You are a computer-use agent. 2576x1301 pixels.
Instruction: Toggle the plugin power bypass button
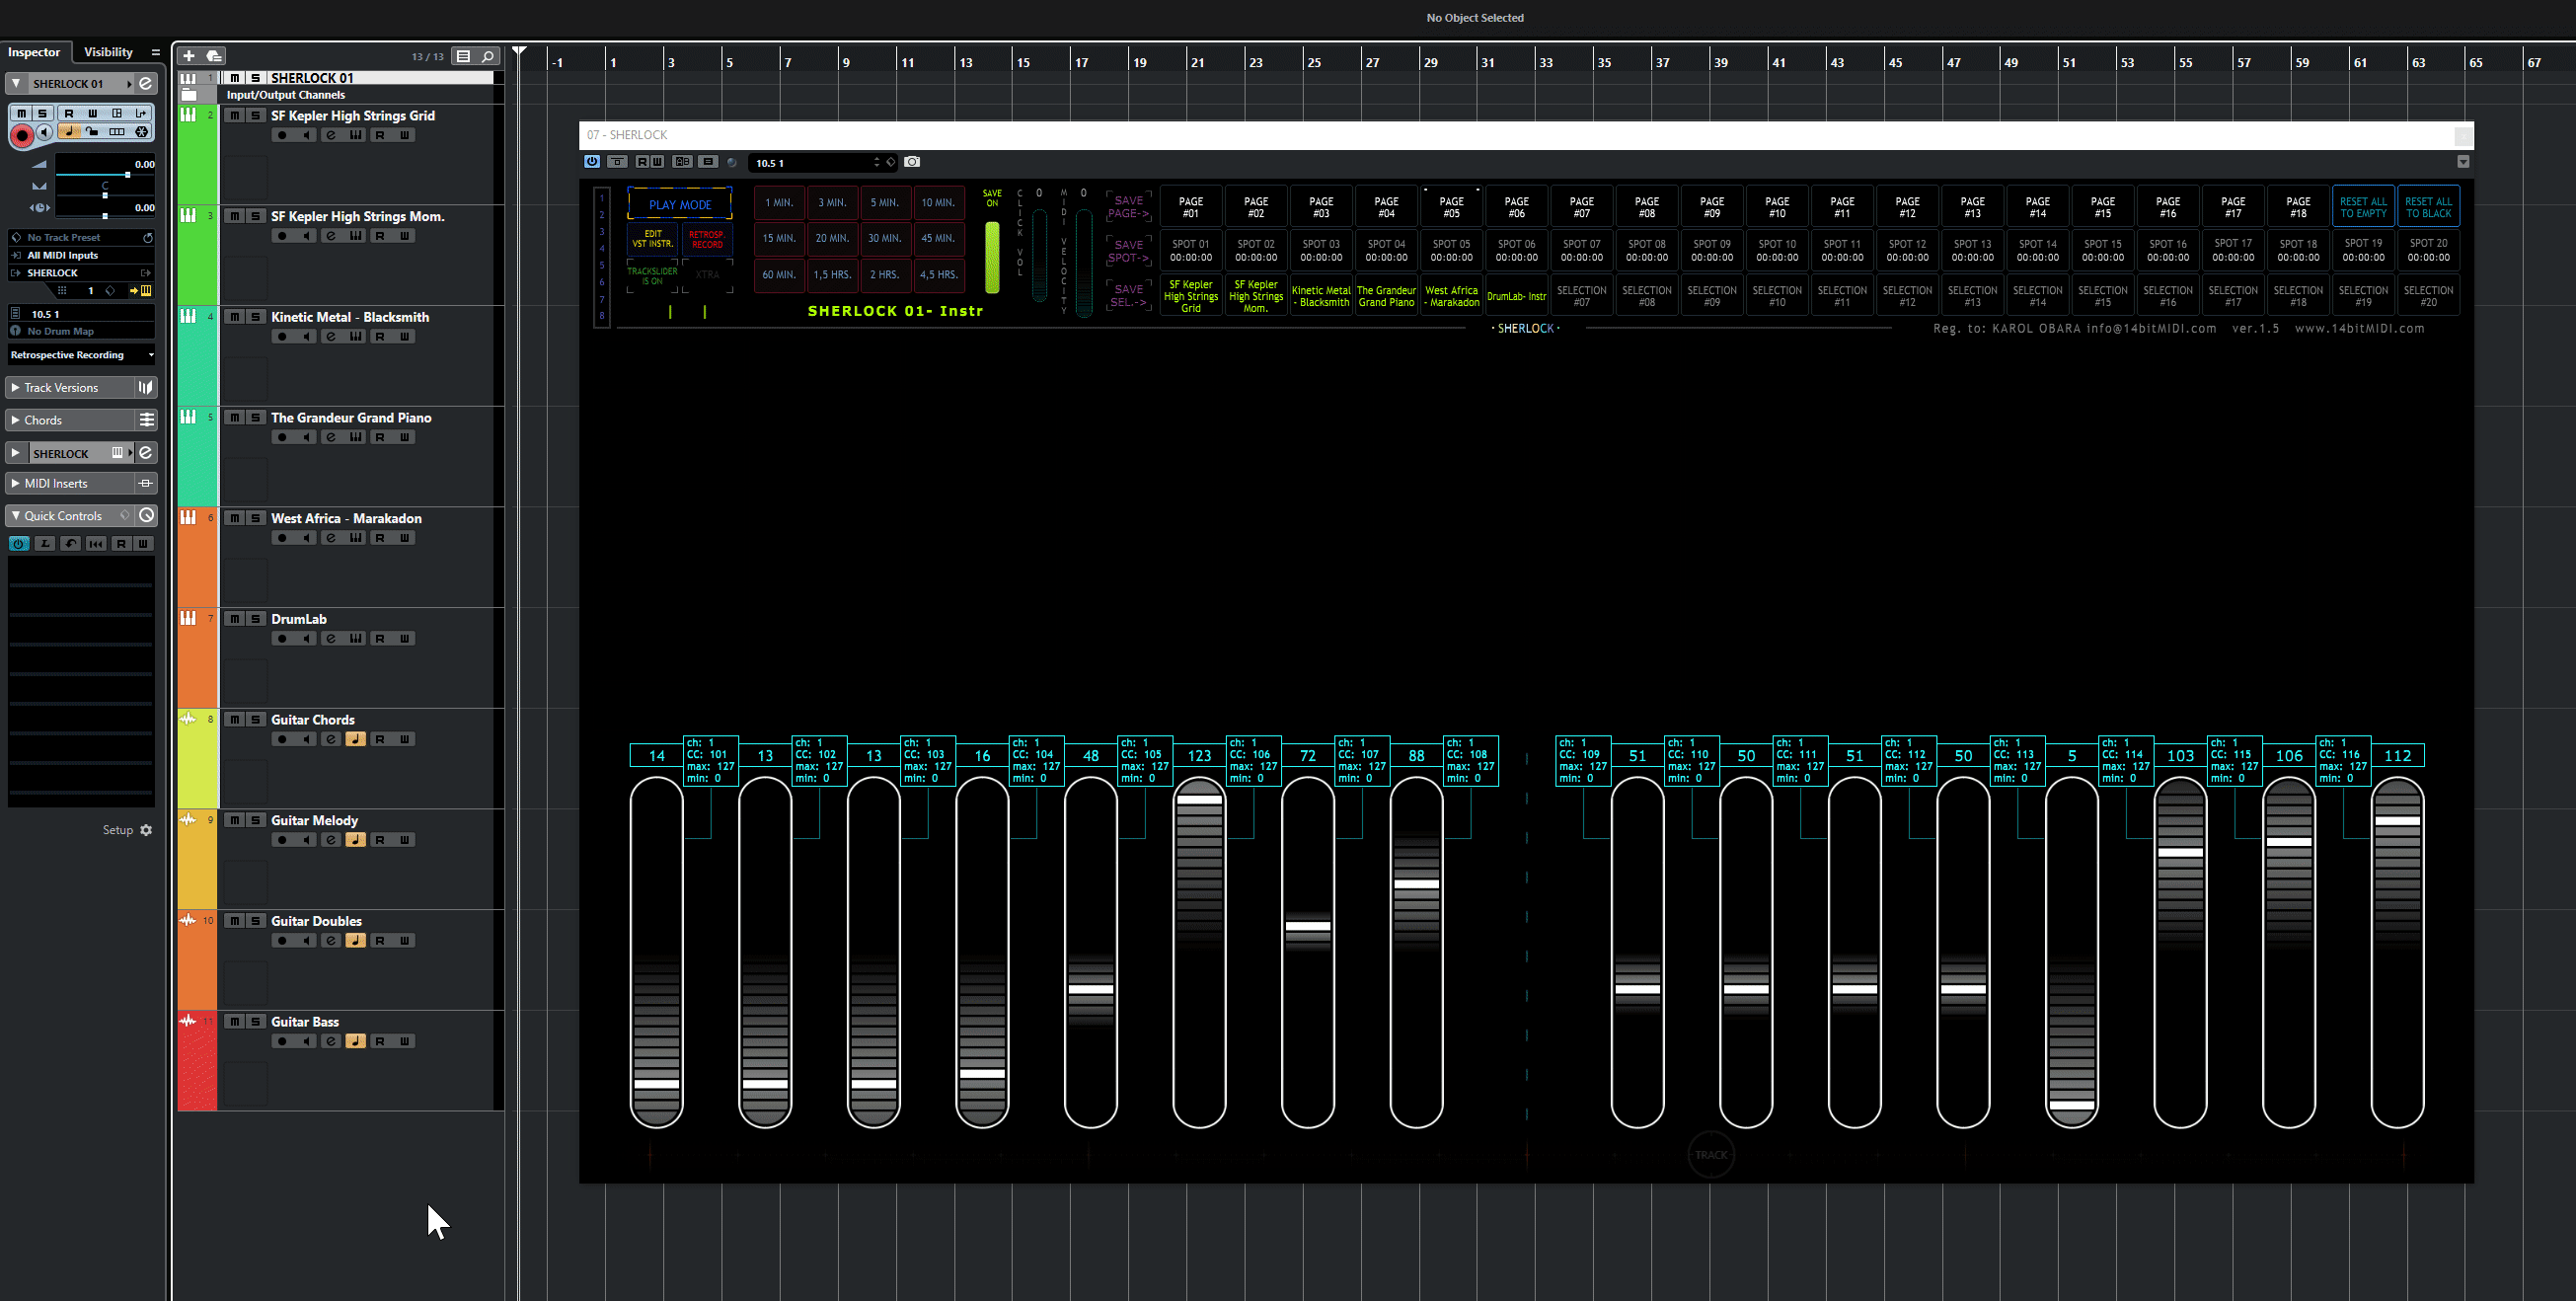click(592, 162)
